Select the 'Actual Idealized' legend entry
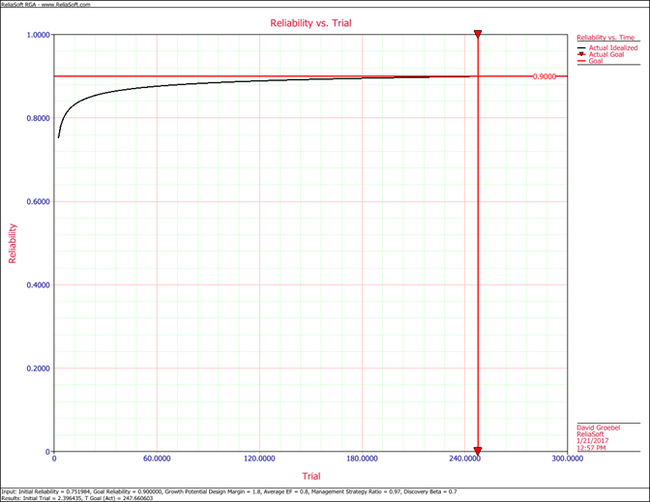Screen dimensions: 650x502 (x=613, y=48)
